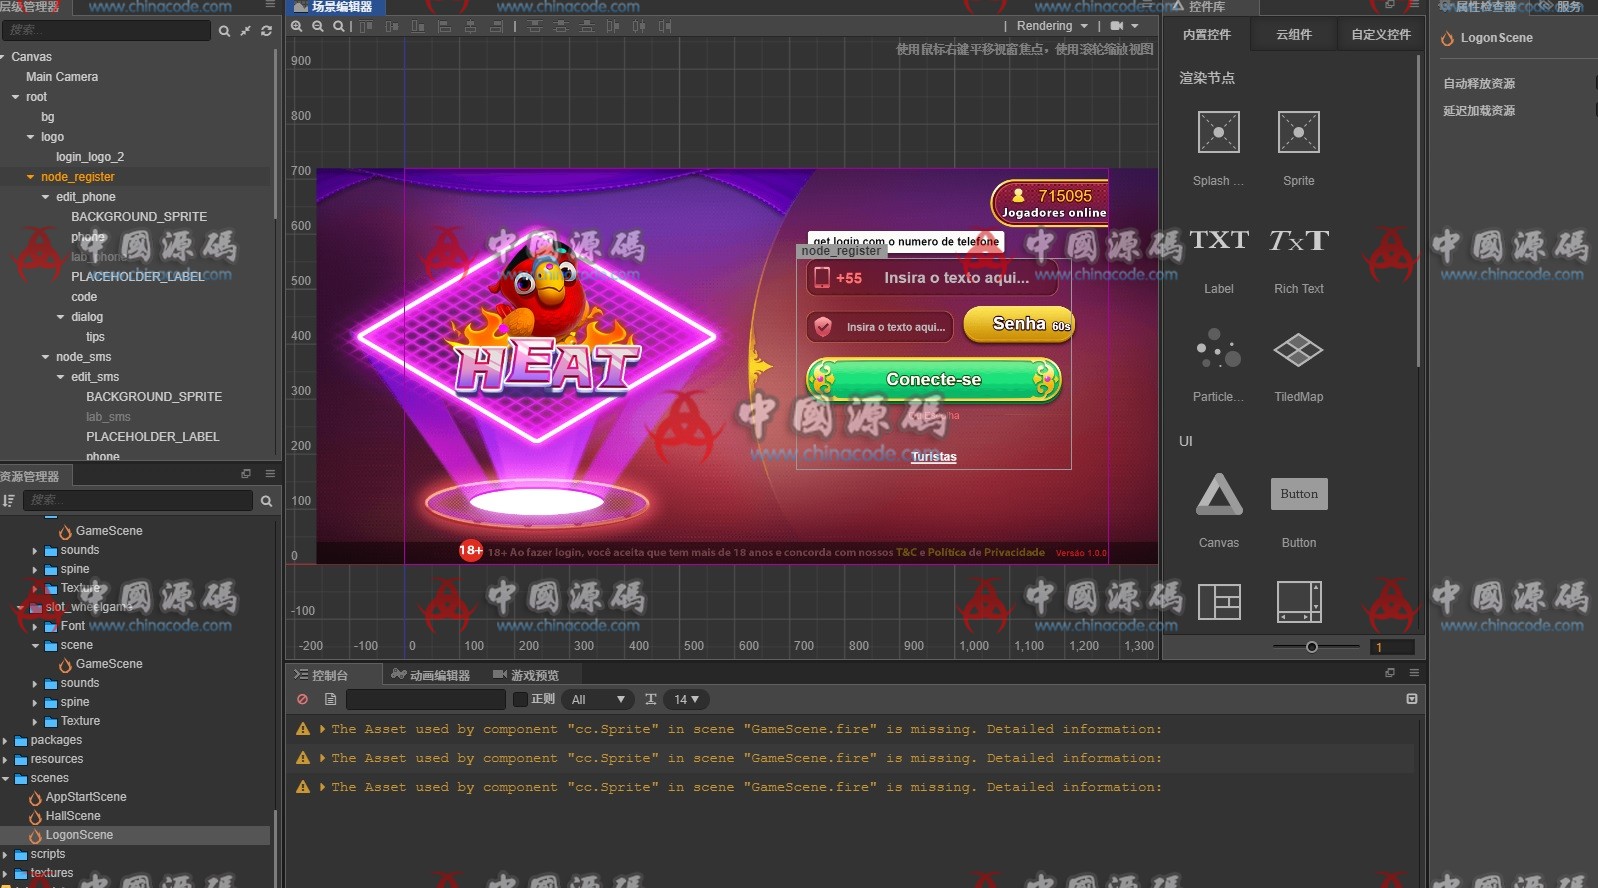Click the asset sort icon in assets panel
This screenshot has width=1598, height=888.
click(9, 500)
